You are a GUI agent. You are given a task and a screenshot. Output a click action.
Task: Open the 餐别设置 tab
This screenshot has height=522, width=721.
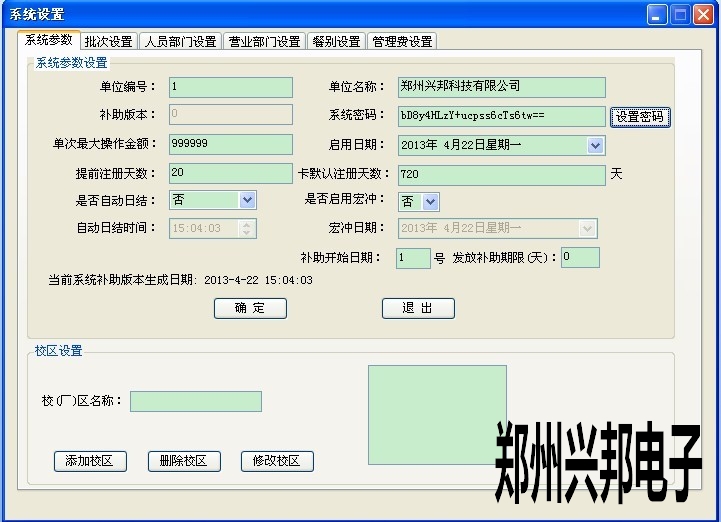click(336, 41)
